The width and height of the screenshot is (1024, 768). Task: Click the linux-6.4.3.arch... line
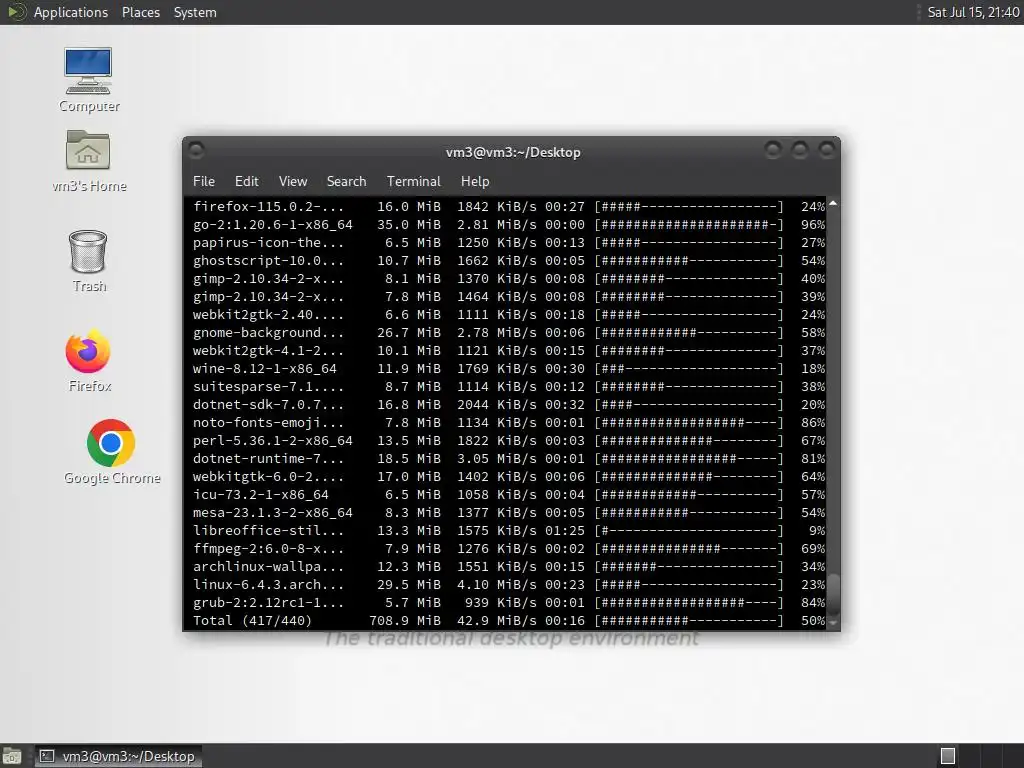tap(509, 584)
